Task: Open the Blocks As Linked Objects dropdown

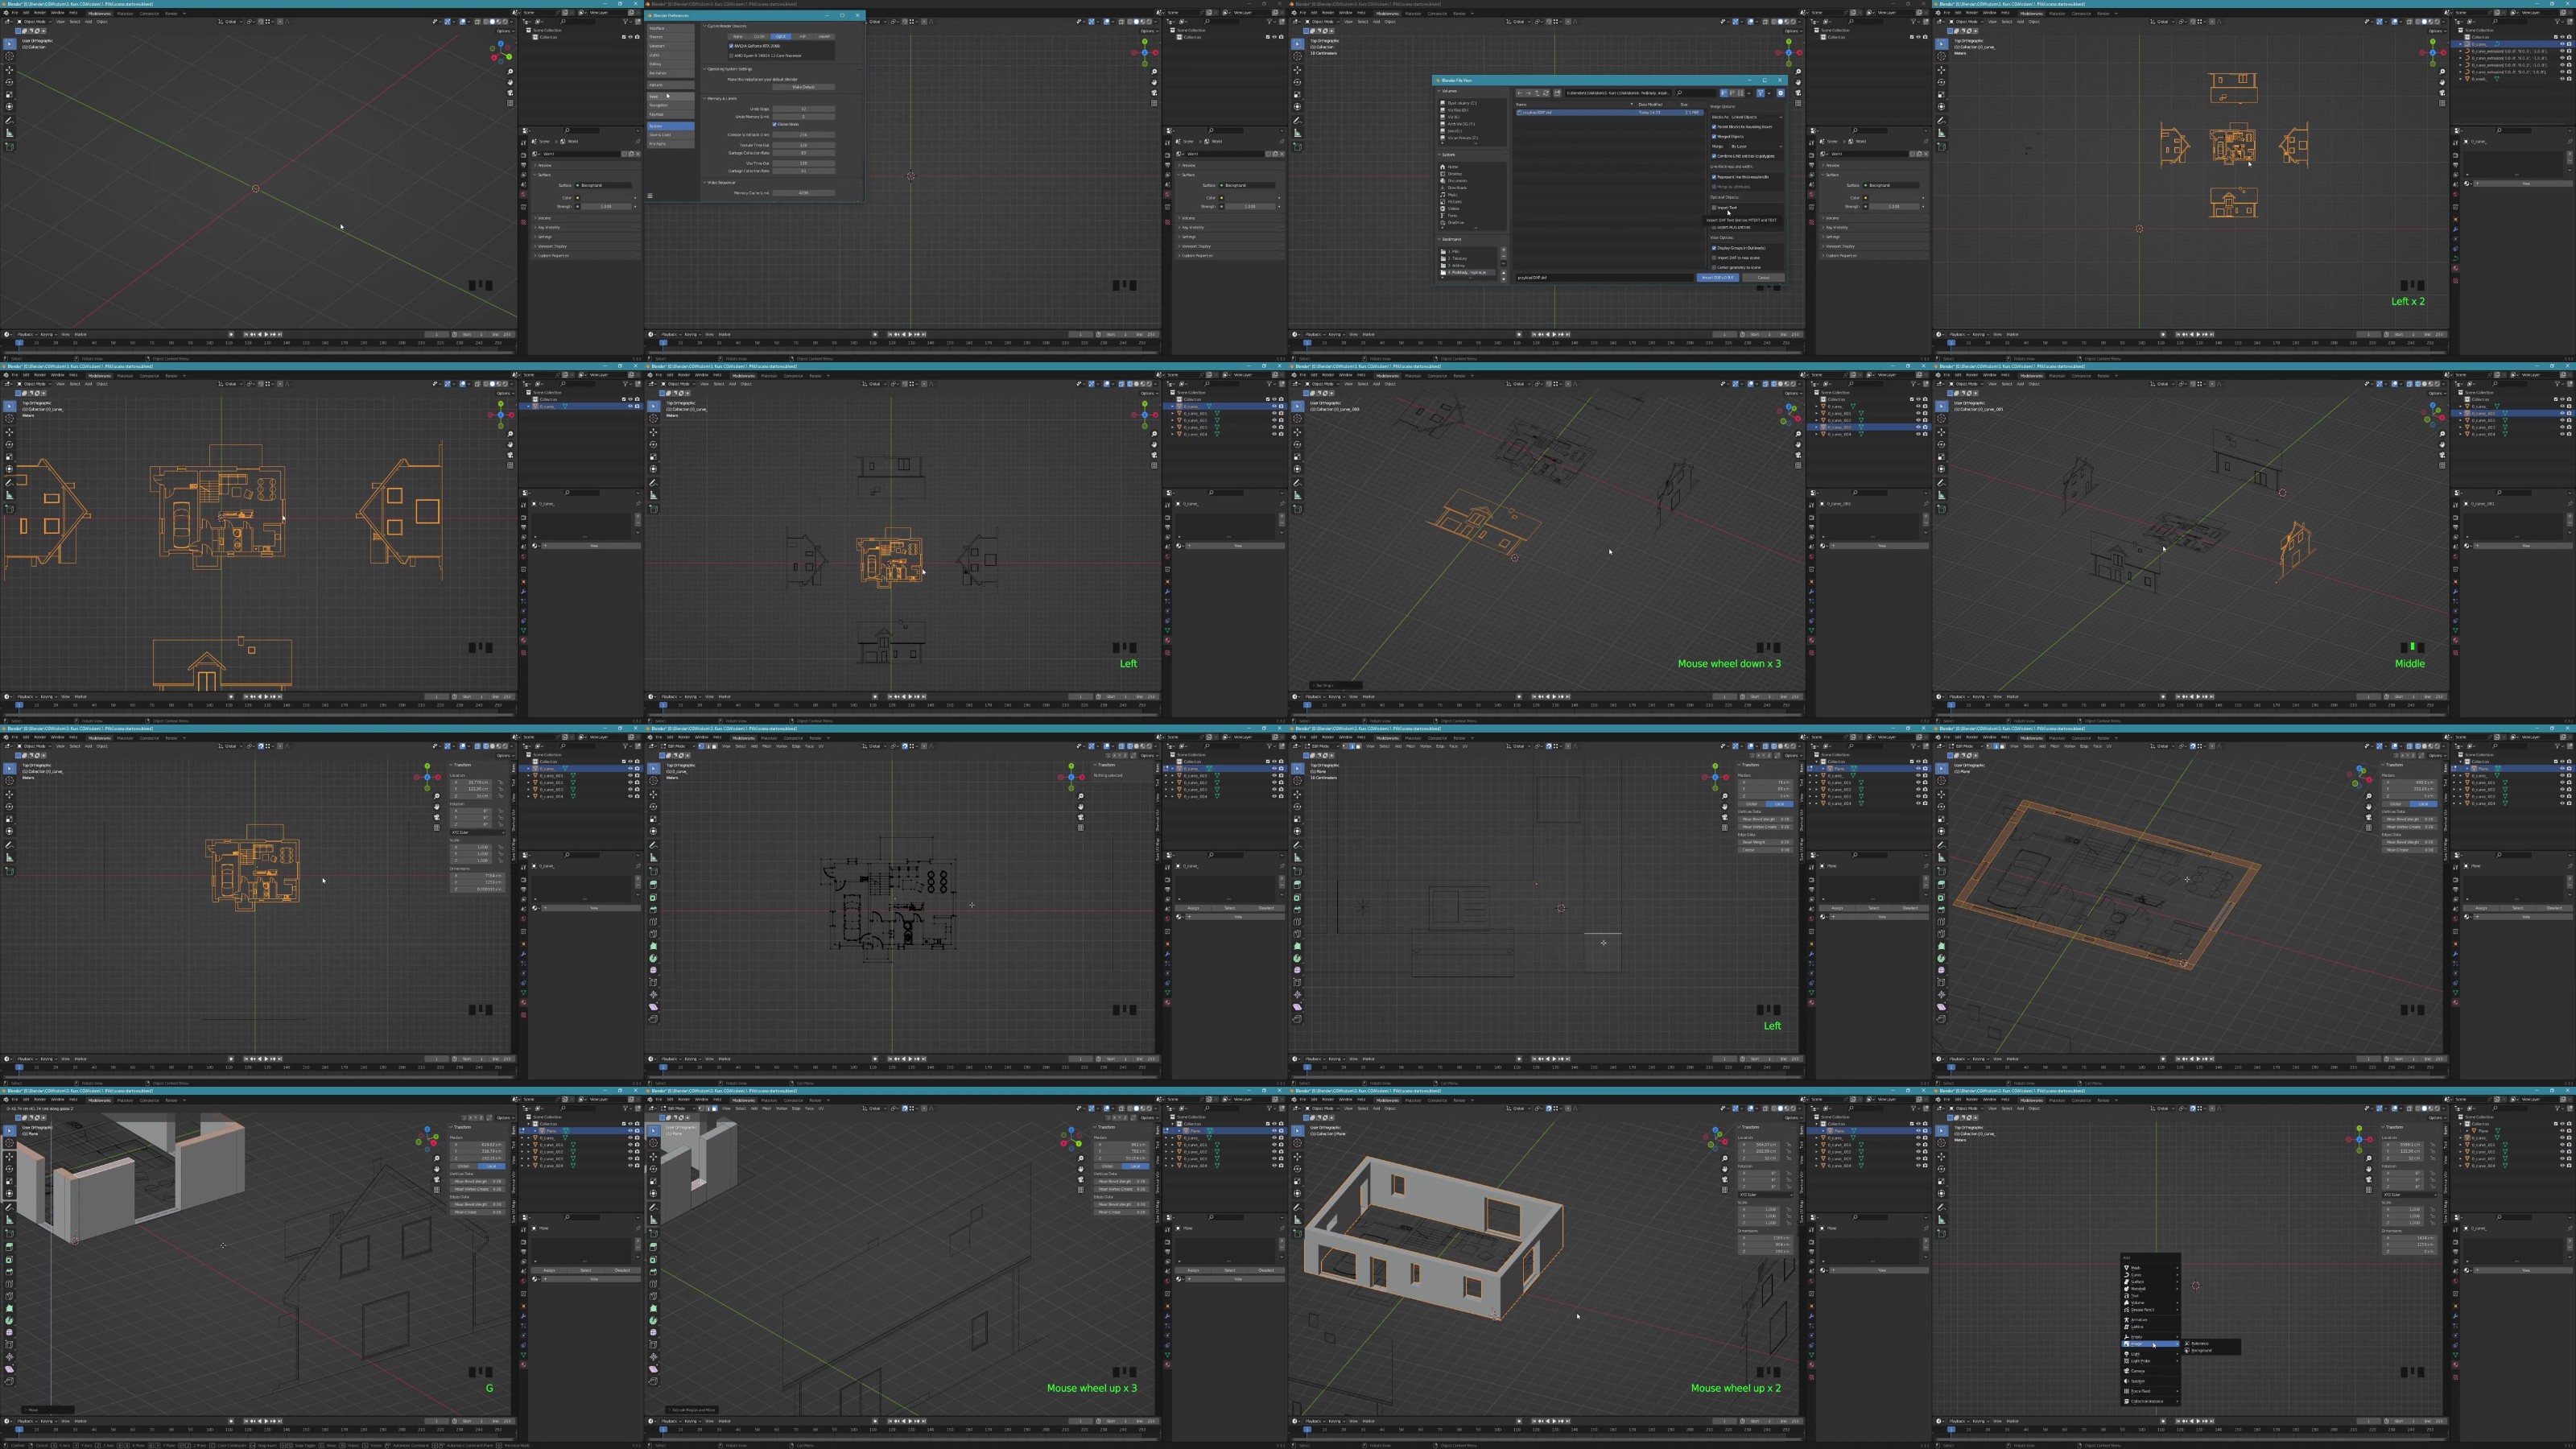Action: 1747,117
